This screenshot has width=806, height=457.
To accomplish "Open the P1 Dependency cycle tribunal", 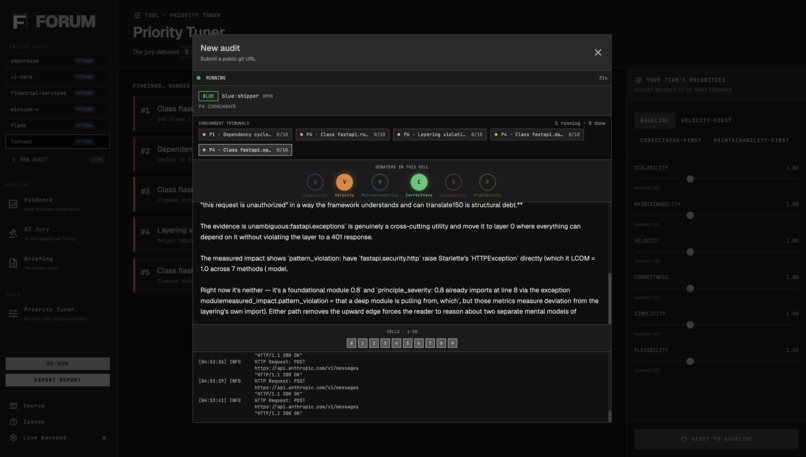I will tap(245, 135).
